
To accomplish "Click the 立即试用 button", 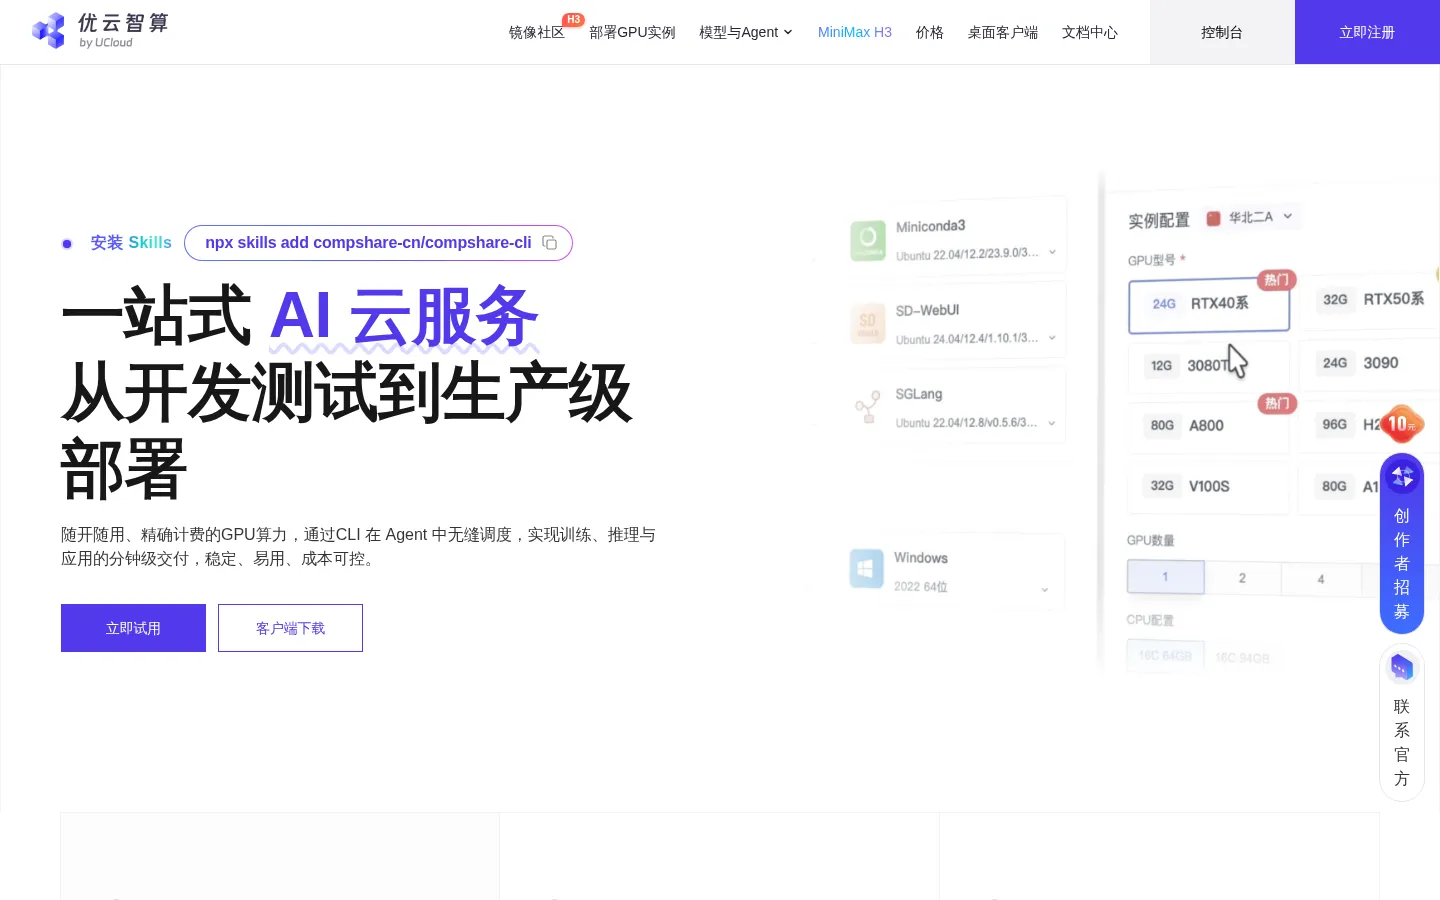I will point(133,628).
